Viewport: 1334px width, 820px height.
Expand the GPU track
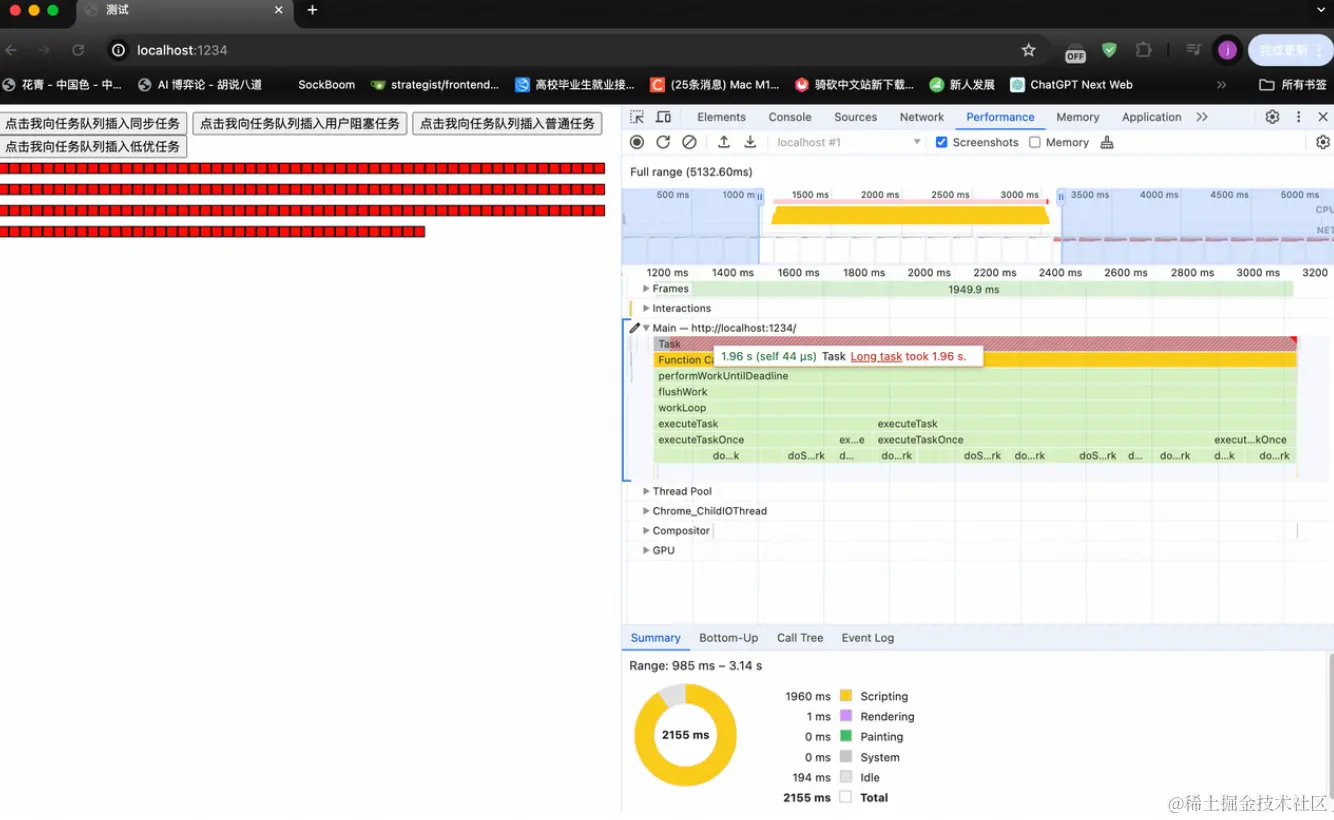[646, 551]
